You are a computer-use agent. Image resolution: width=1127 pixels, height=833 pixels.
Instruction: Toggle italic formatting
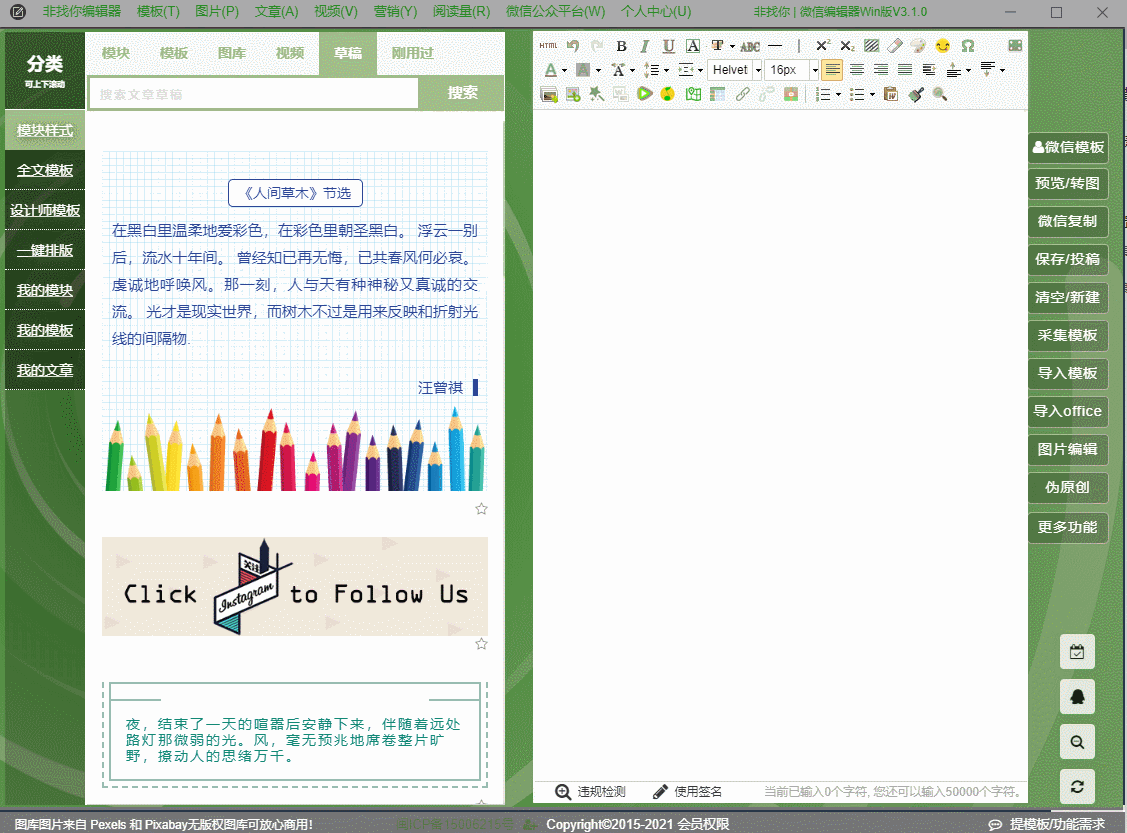(645, 46)
